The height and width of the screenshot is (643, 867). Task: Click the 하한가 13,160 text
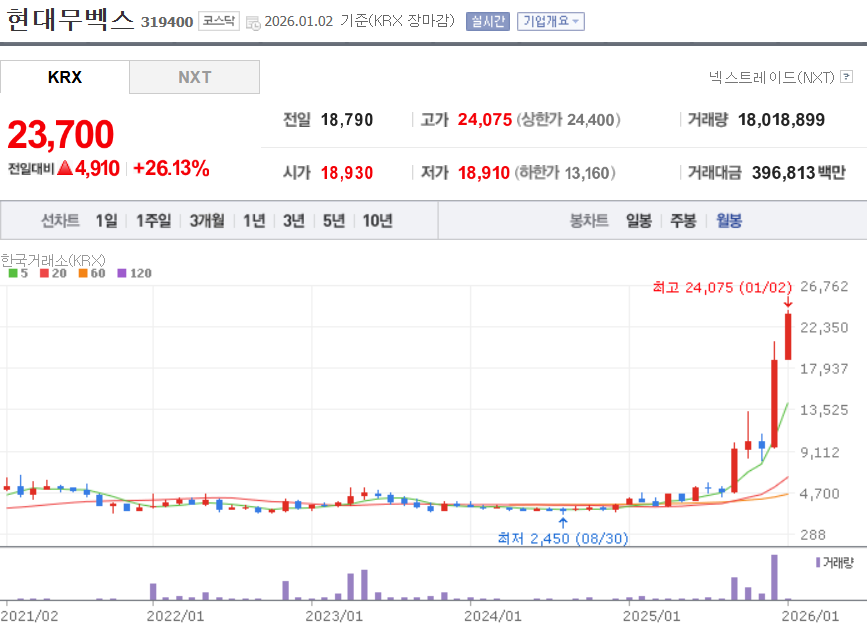(x=565, y=173)
